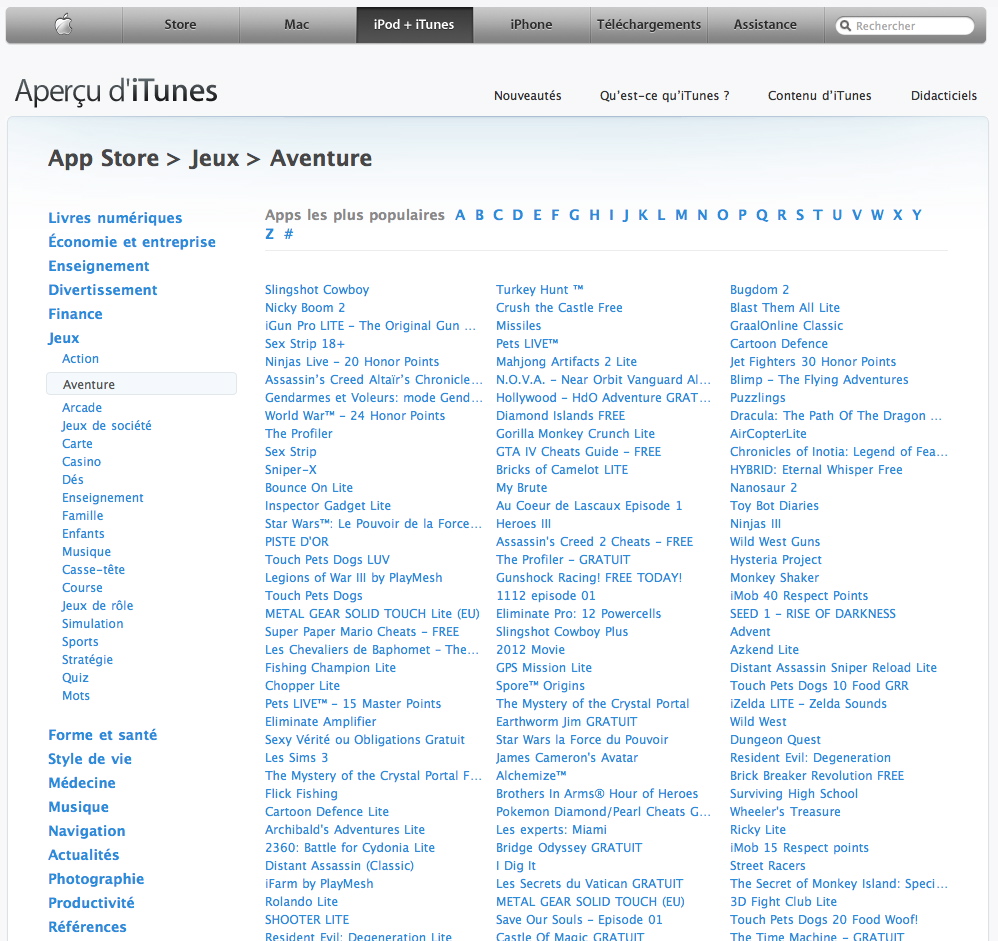Screen dimensions: 998x941
Task: Open the Heroes III app
Action: tap(523, 523)
